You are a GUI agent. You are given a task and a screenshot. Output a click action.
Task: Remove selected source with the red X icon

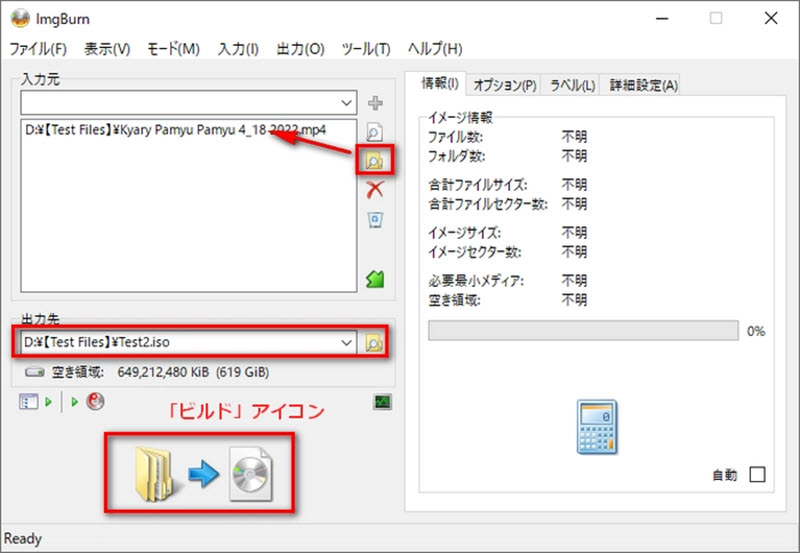click(375, 190)
